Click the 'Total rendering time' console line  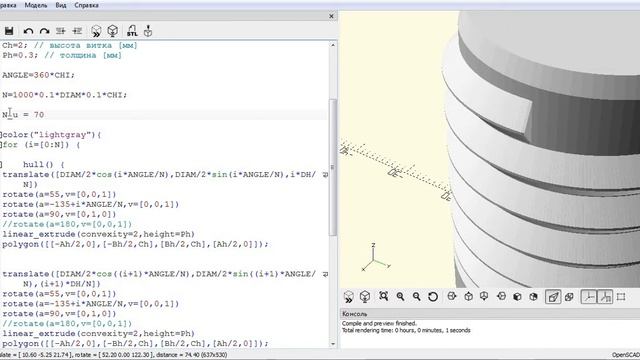406,330
